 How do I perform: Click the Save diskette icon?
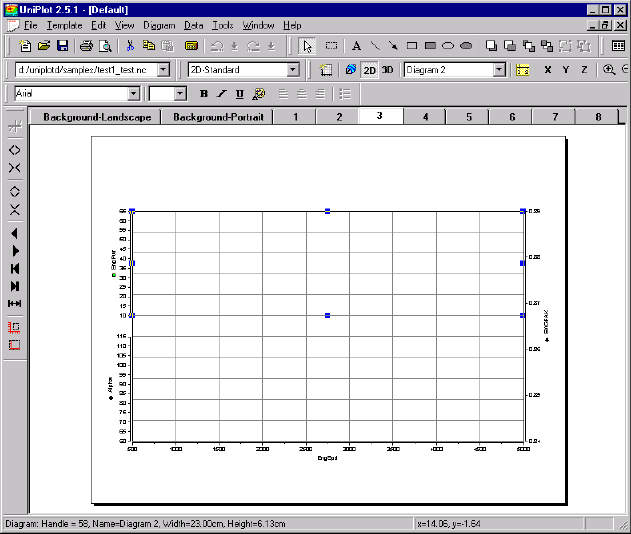[x=62, y=46]
